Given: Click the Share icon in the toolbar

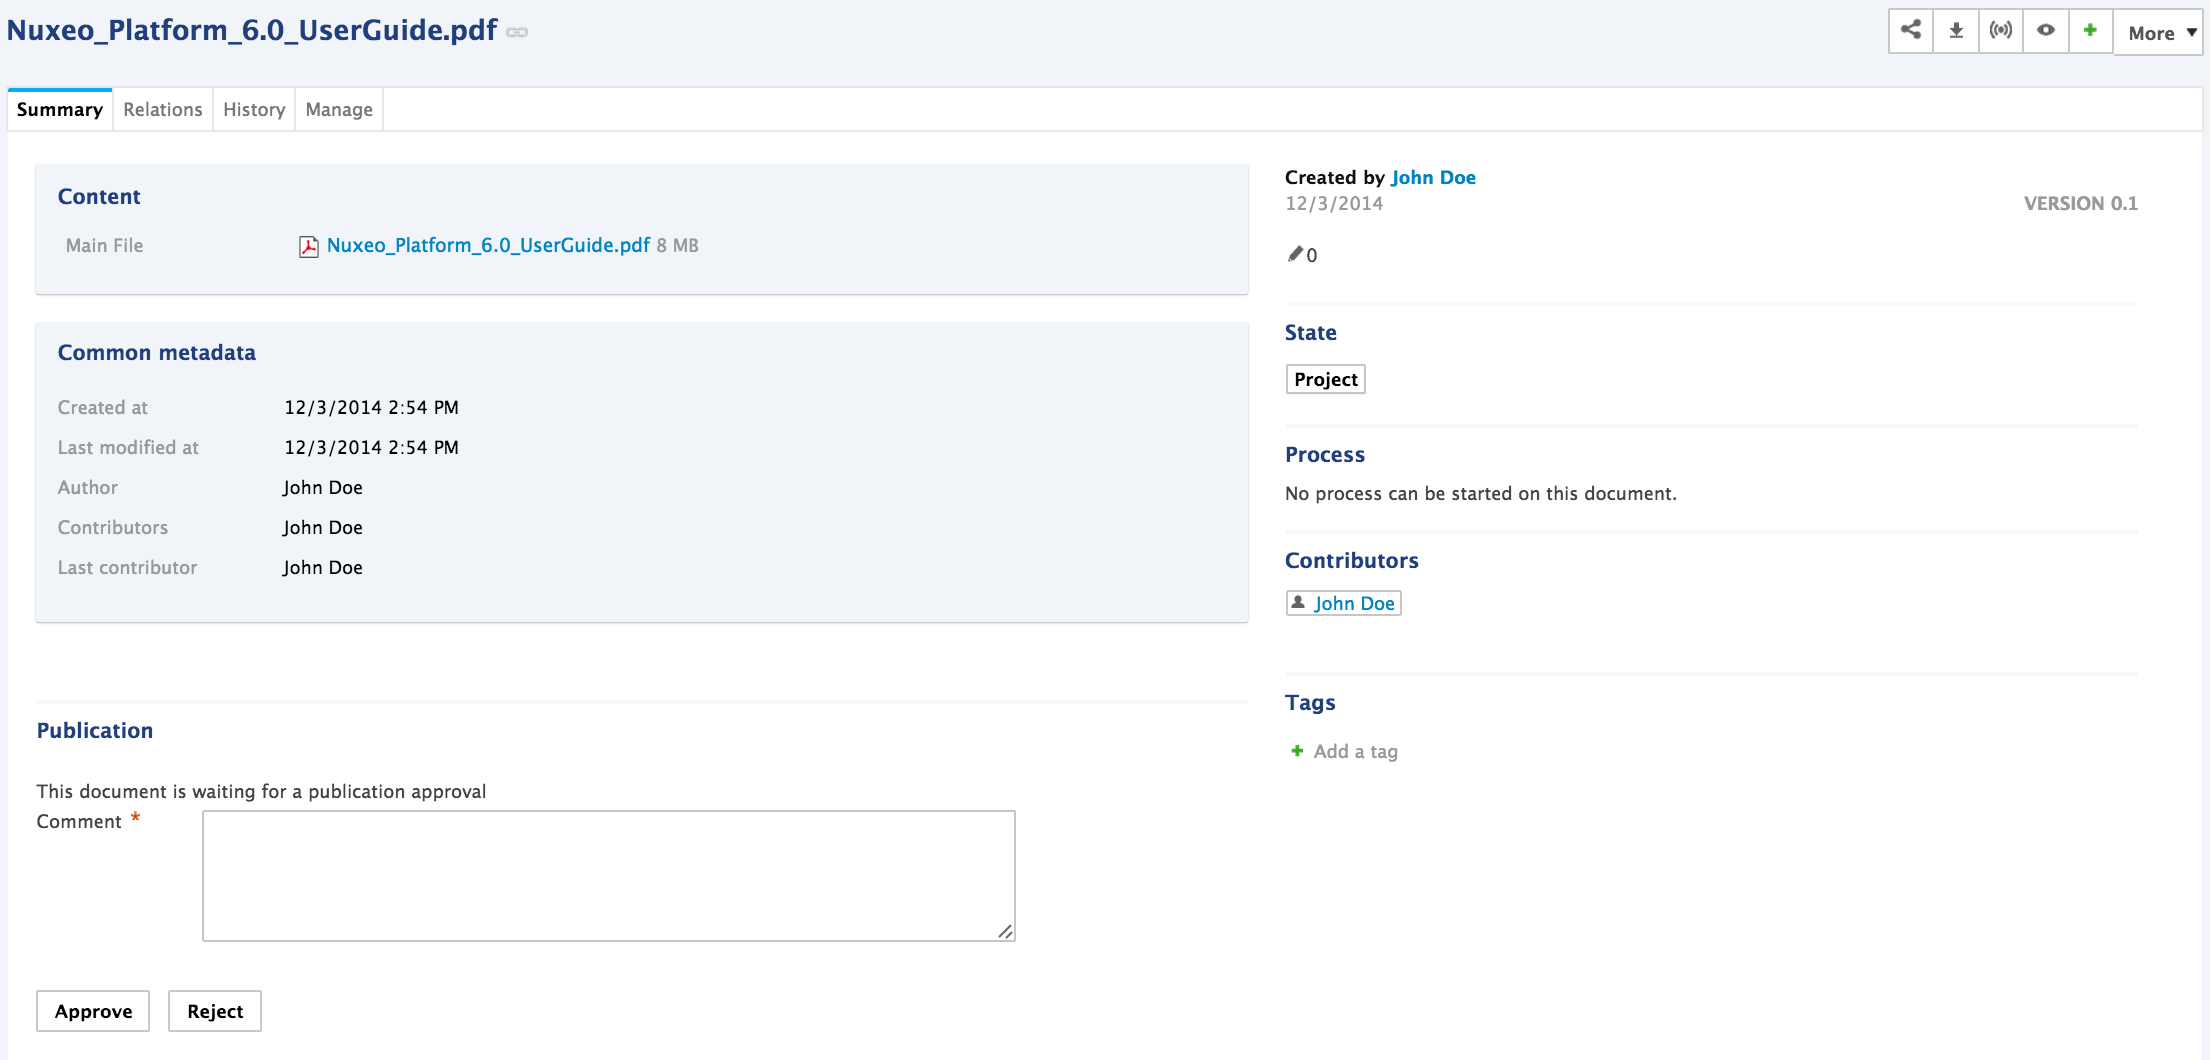Looking at the screenshot, I should click(1911, 30).
